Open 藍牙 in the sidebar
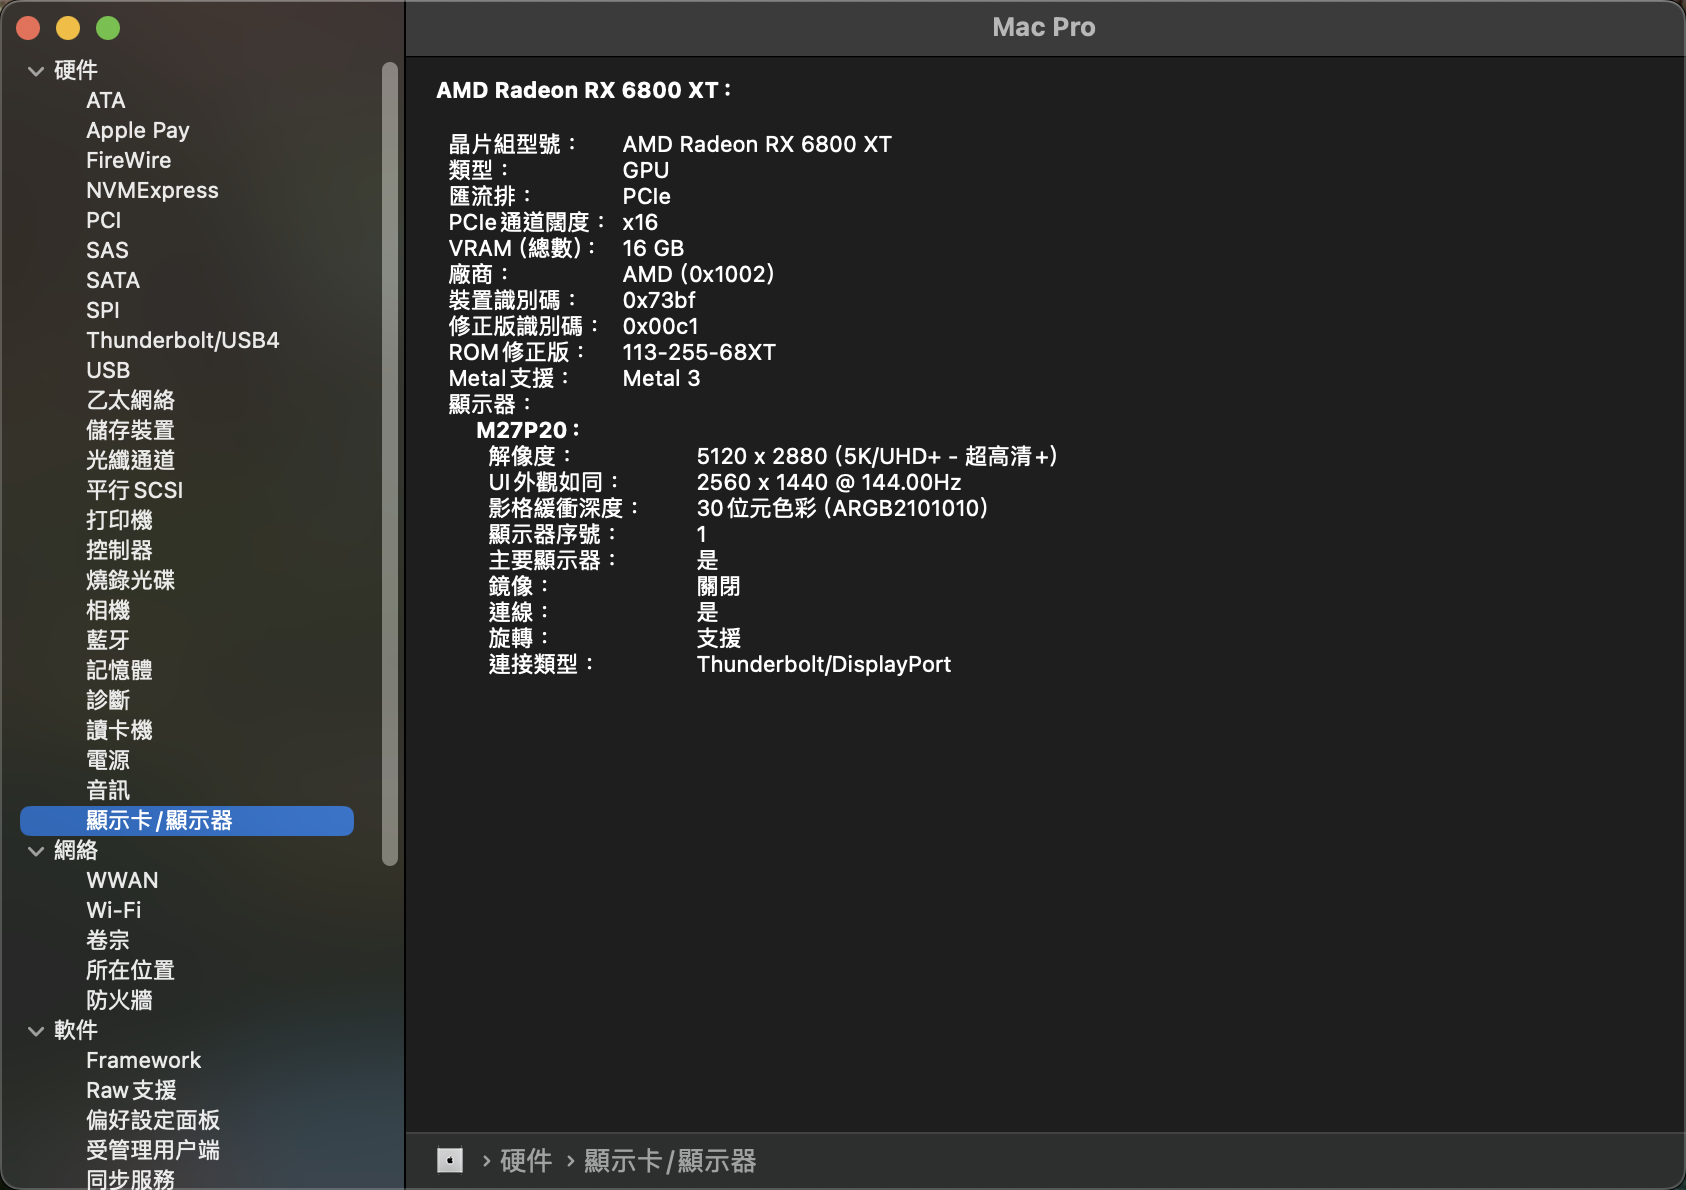Screen dimensions: 1686x1190 [108, 641]
